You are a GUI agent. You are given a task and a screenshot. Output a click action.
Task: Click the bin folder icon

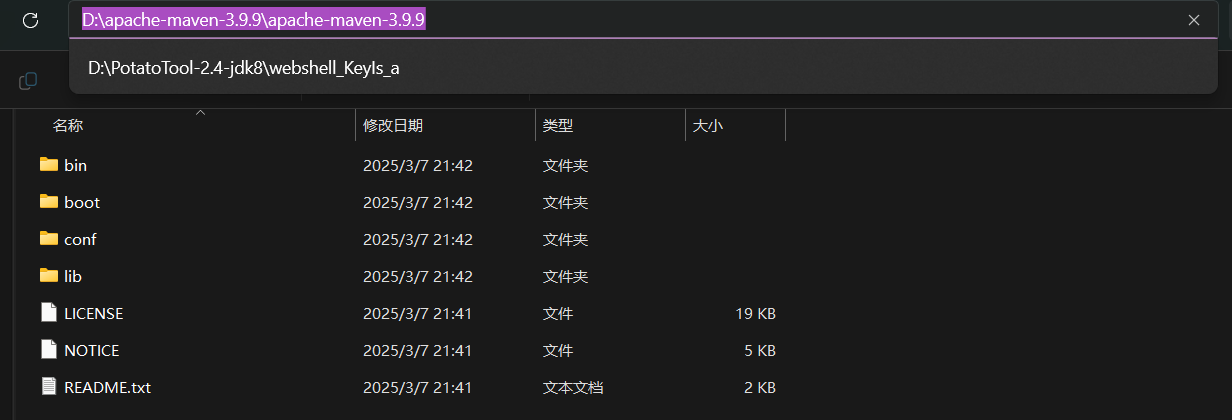pyautogui.click(x=49, y=165)
